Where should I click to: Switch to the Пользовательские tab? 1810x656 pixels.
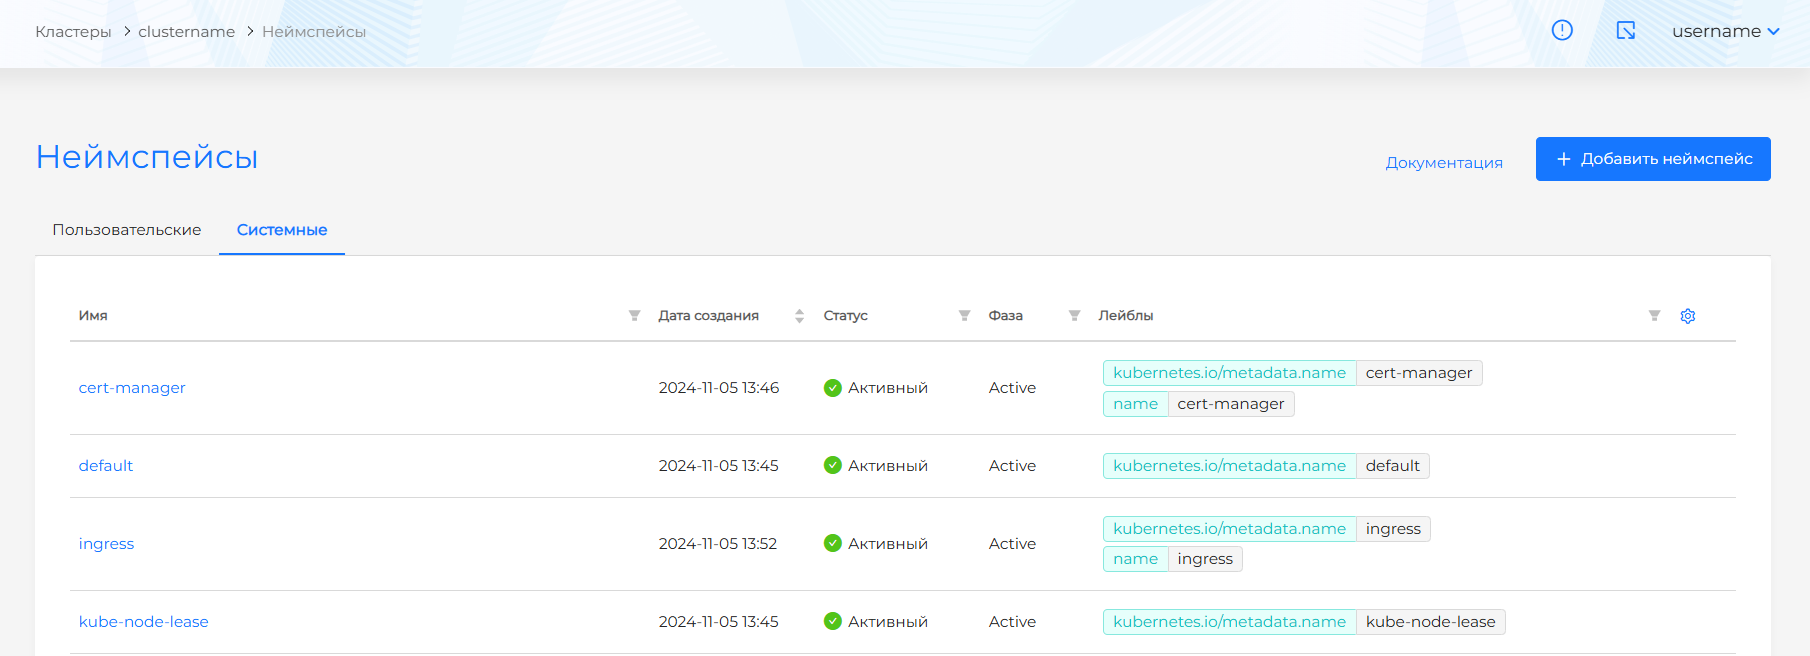point(127,230)
